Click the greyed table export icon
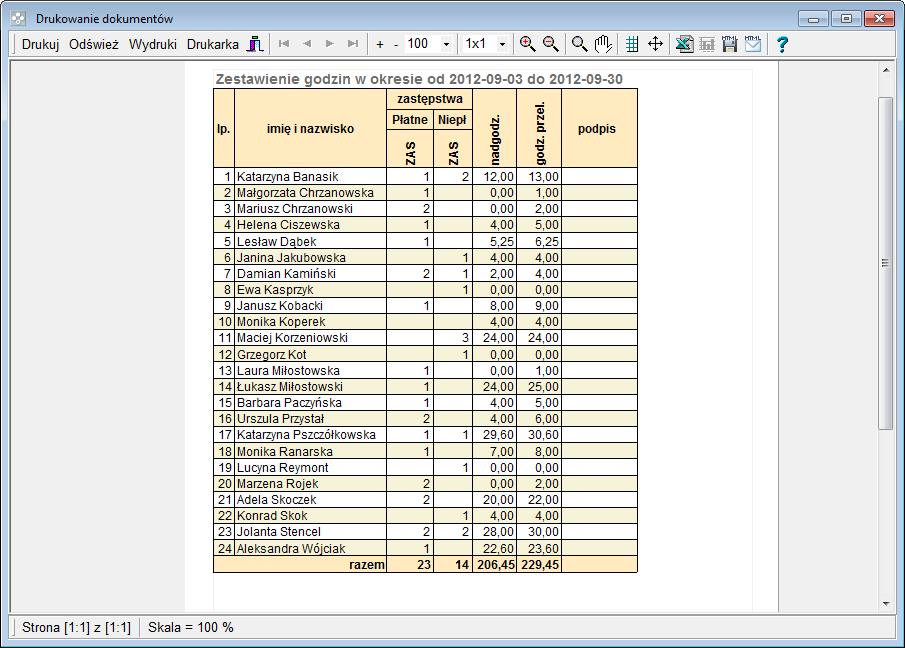The width and height of the screenshot is (905, 648). tap(707, 44)
